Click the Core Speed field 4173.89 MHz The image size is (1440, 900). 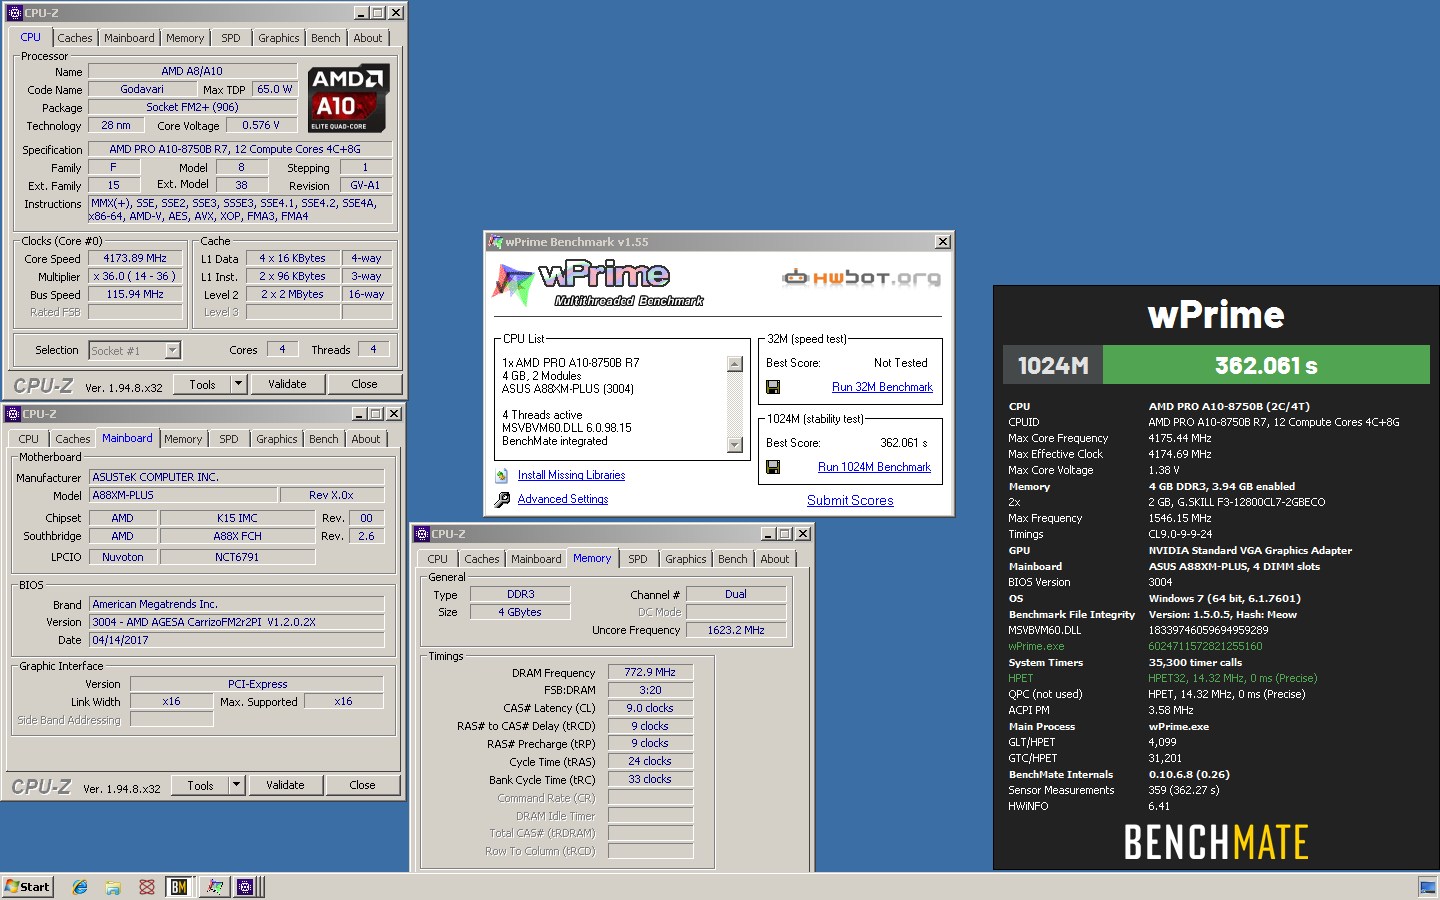click(135, 258)
